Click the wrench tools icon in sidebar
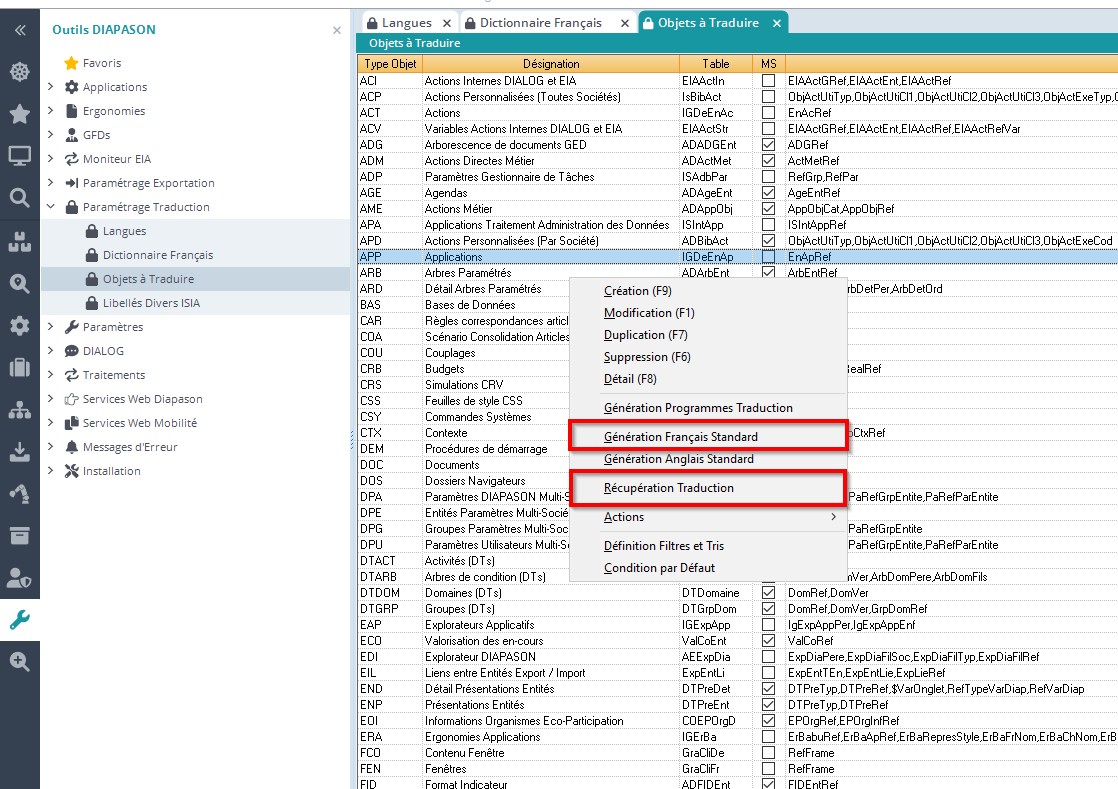 coord(19,620)
